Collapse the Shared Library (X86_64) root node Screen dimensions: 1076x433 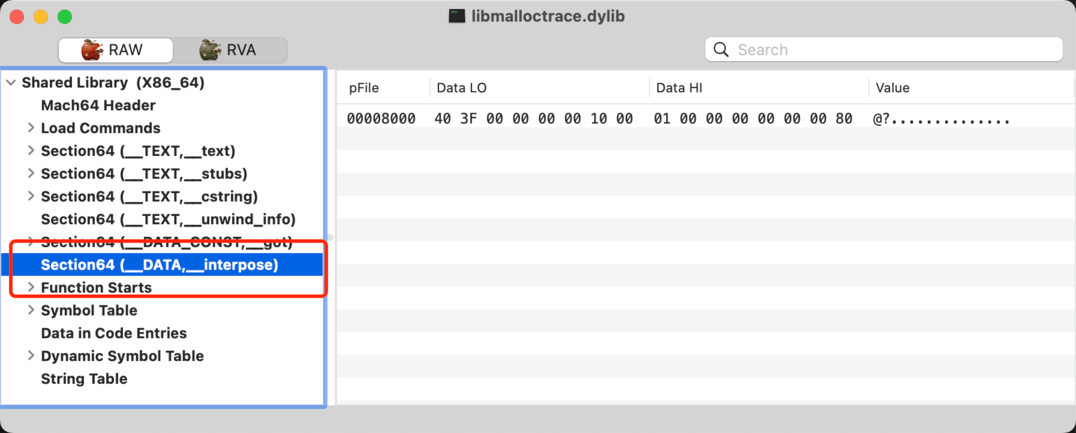pos(11,83)
